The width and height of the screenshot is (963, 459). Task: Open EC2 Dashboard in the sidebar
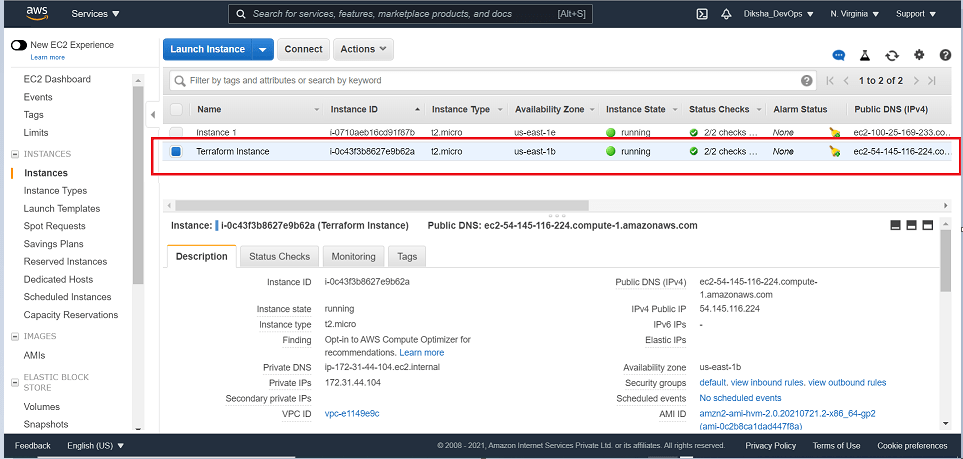[57, 79]
